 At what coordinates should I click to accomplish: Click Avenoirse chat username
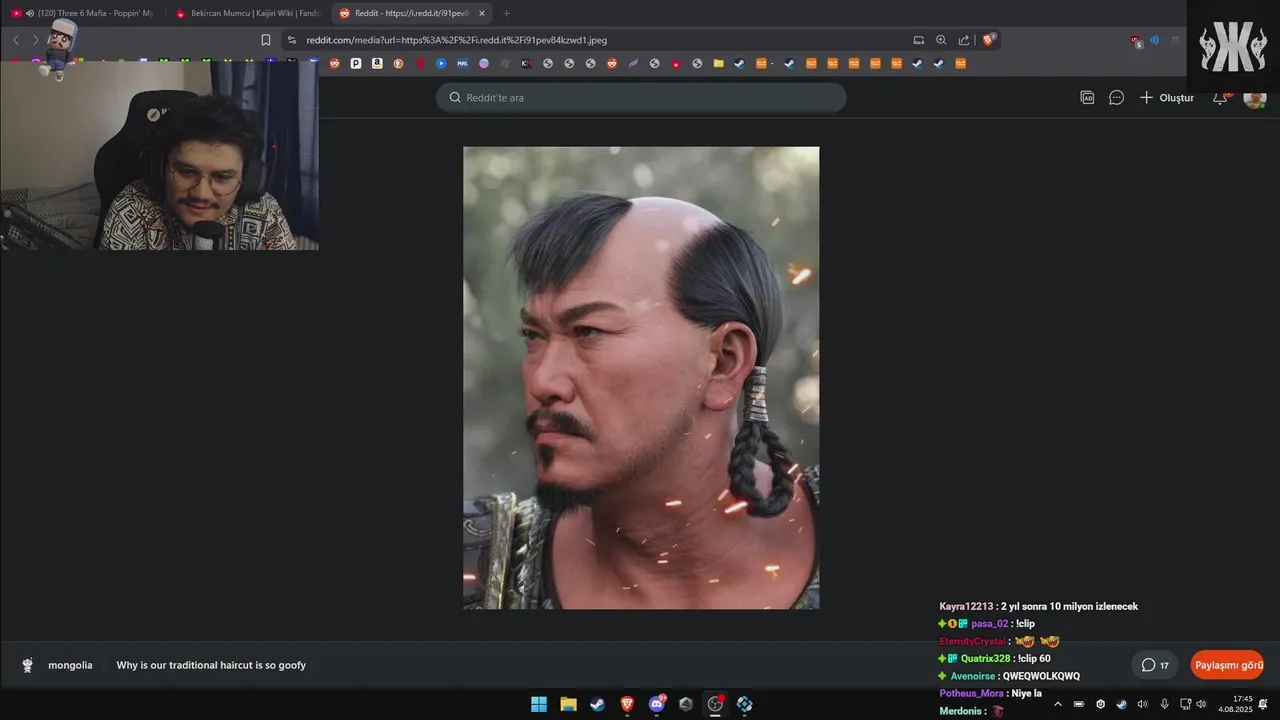click(973, 676)
